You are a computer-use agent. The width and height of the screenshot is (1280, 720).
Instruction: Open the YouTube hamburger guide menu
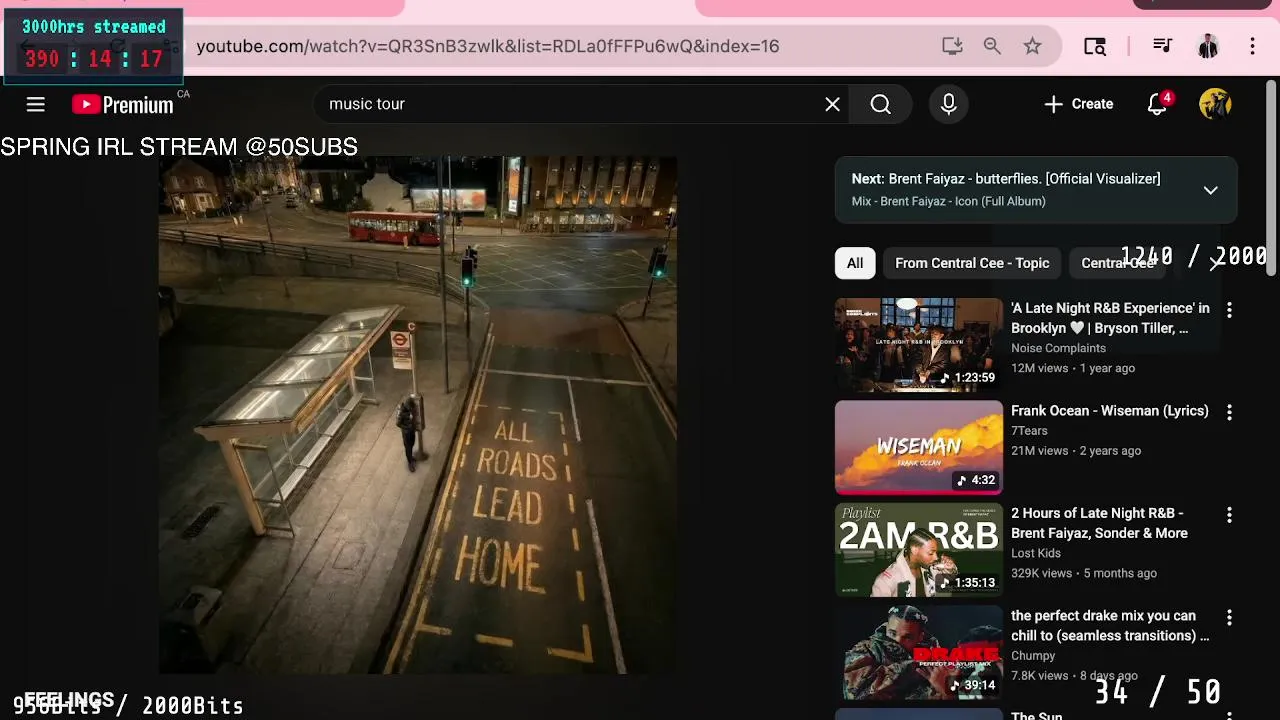point(36,104)
